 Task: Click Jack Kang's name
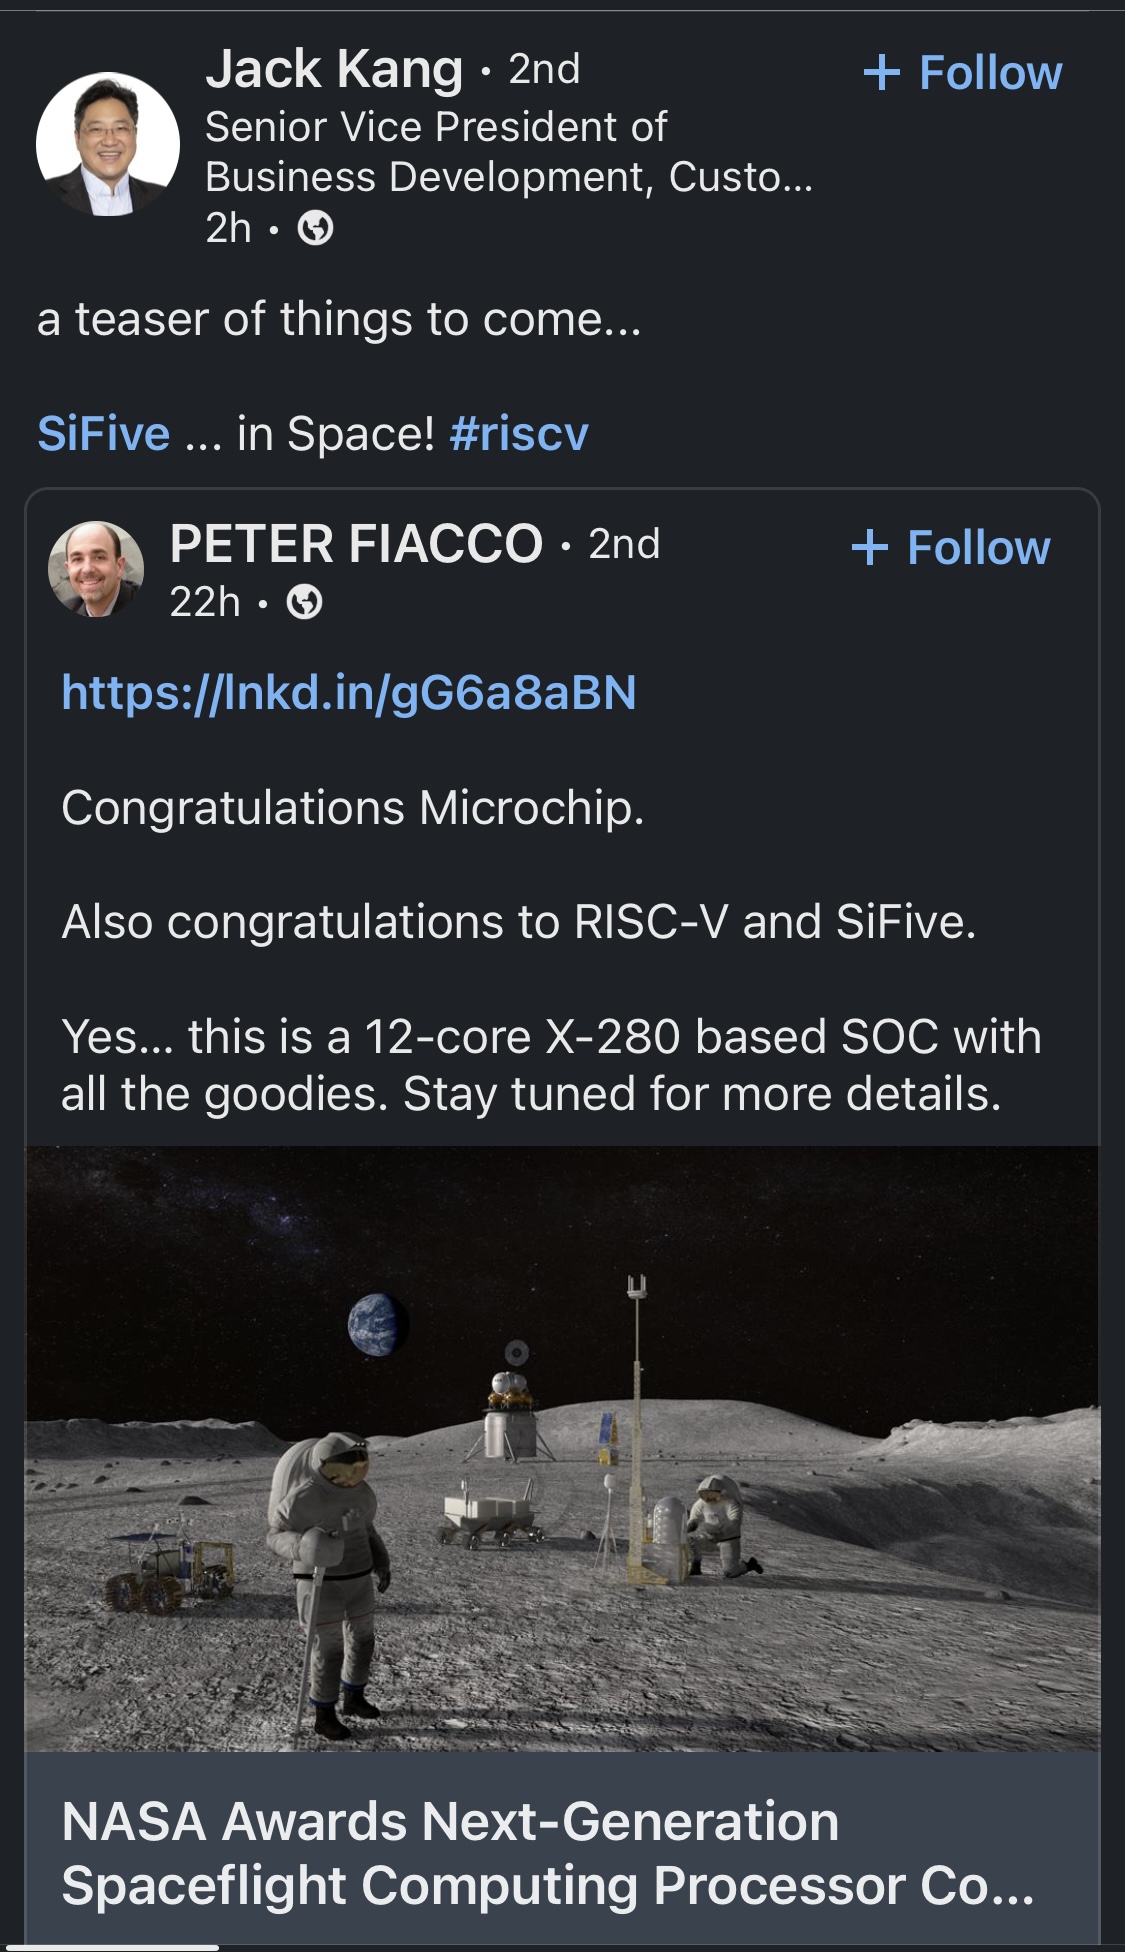point(334,69)
